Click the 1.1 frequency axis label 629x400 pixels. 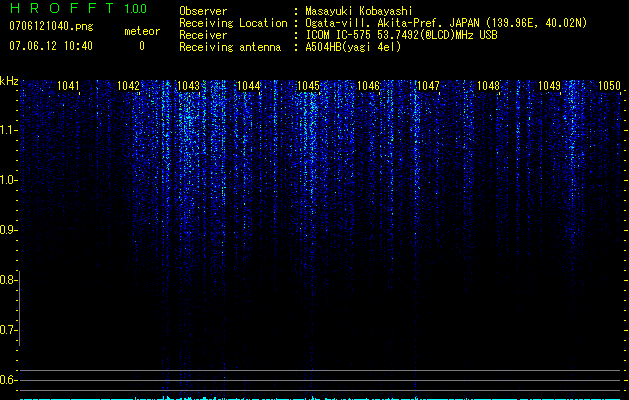[x=7, y=130]
